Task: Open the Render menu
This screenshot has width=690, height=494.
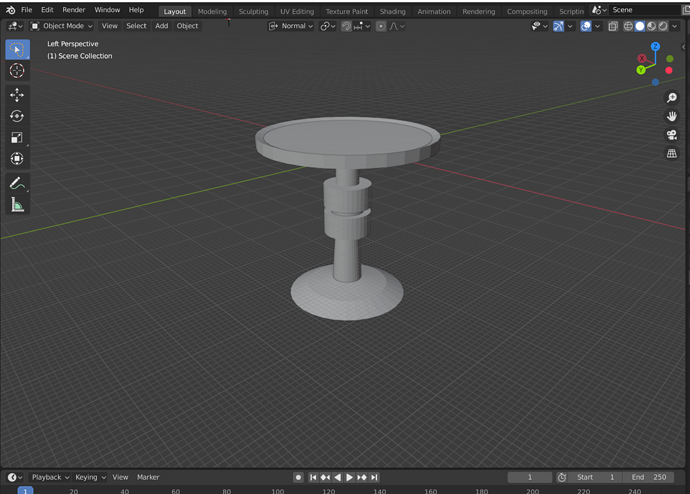Action: tap(73, 10)
